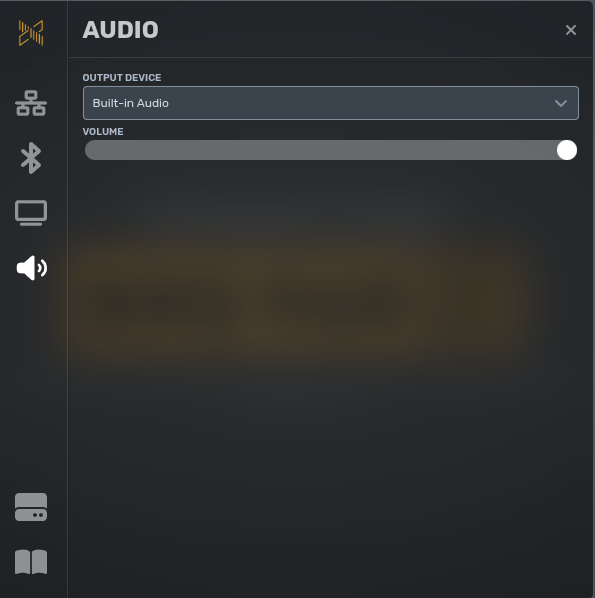Click the volume slider's white handle
595x598 pixels.
[x=566, y=150]
